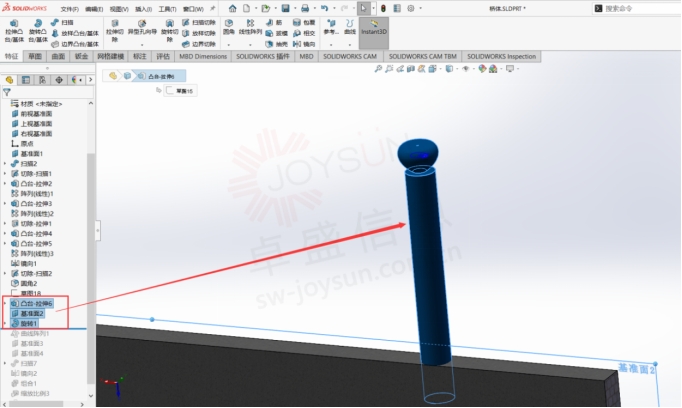The height and width of the screenshot is (408, 682).
Task: Select the 镜向 mirror tool
Action: 304,44
